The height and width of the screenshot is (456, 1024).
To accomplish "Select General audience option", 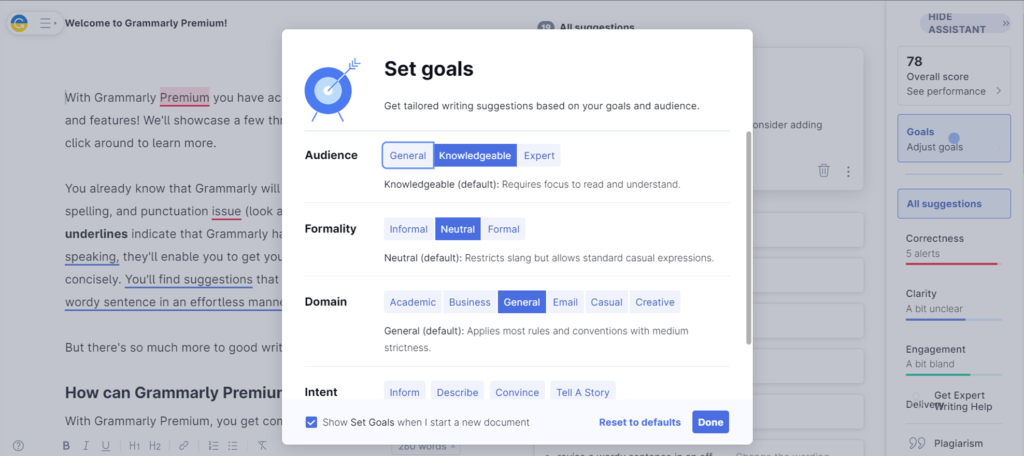I will [x=408, y=155].
